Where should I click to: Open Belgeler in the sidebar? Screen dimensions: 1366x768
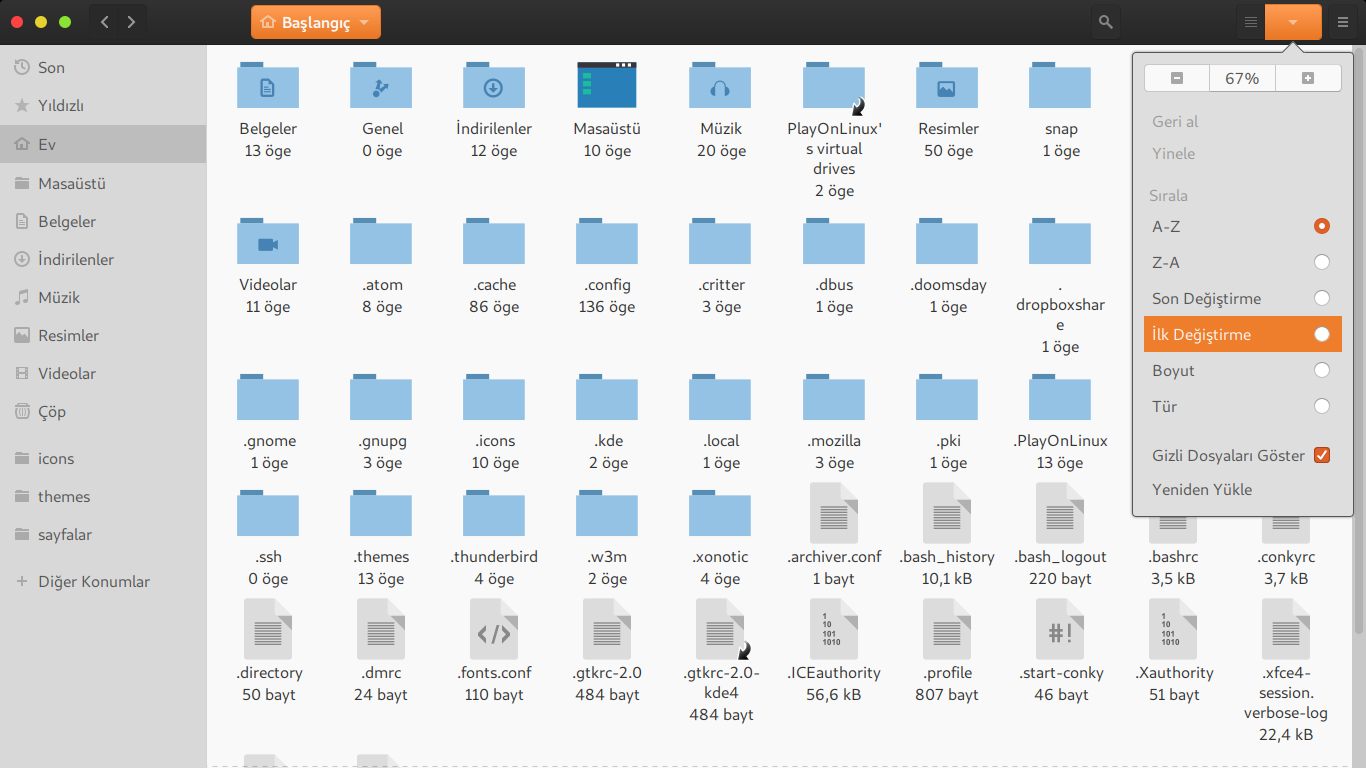(x=103, y=222)
